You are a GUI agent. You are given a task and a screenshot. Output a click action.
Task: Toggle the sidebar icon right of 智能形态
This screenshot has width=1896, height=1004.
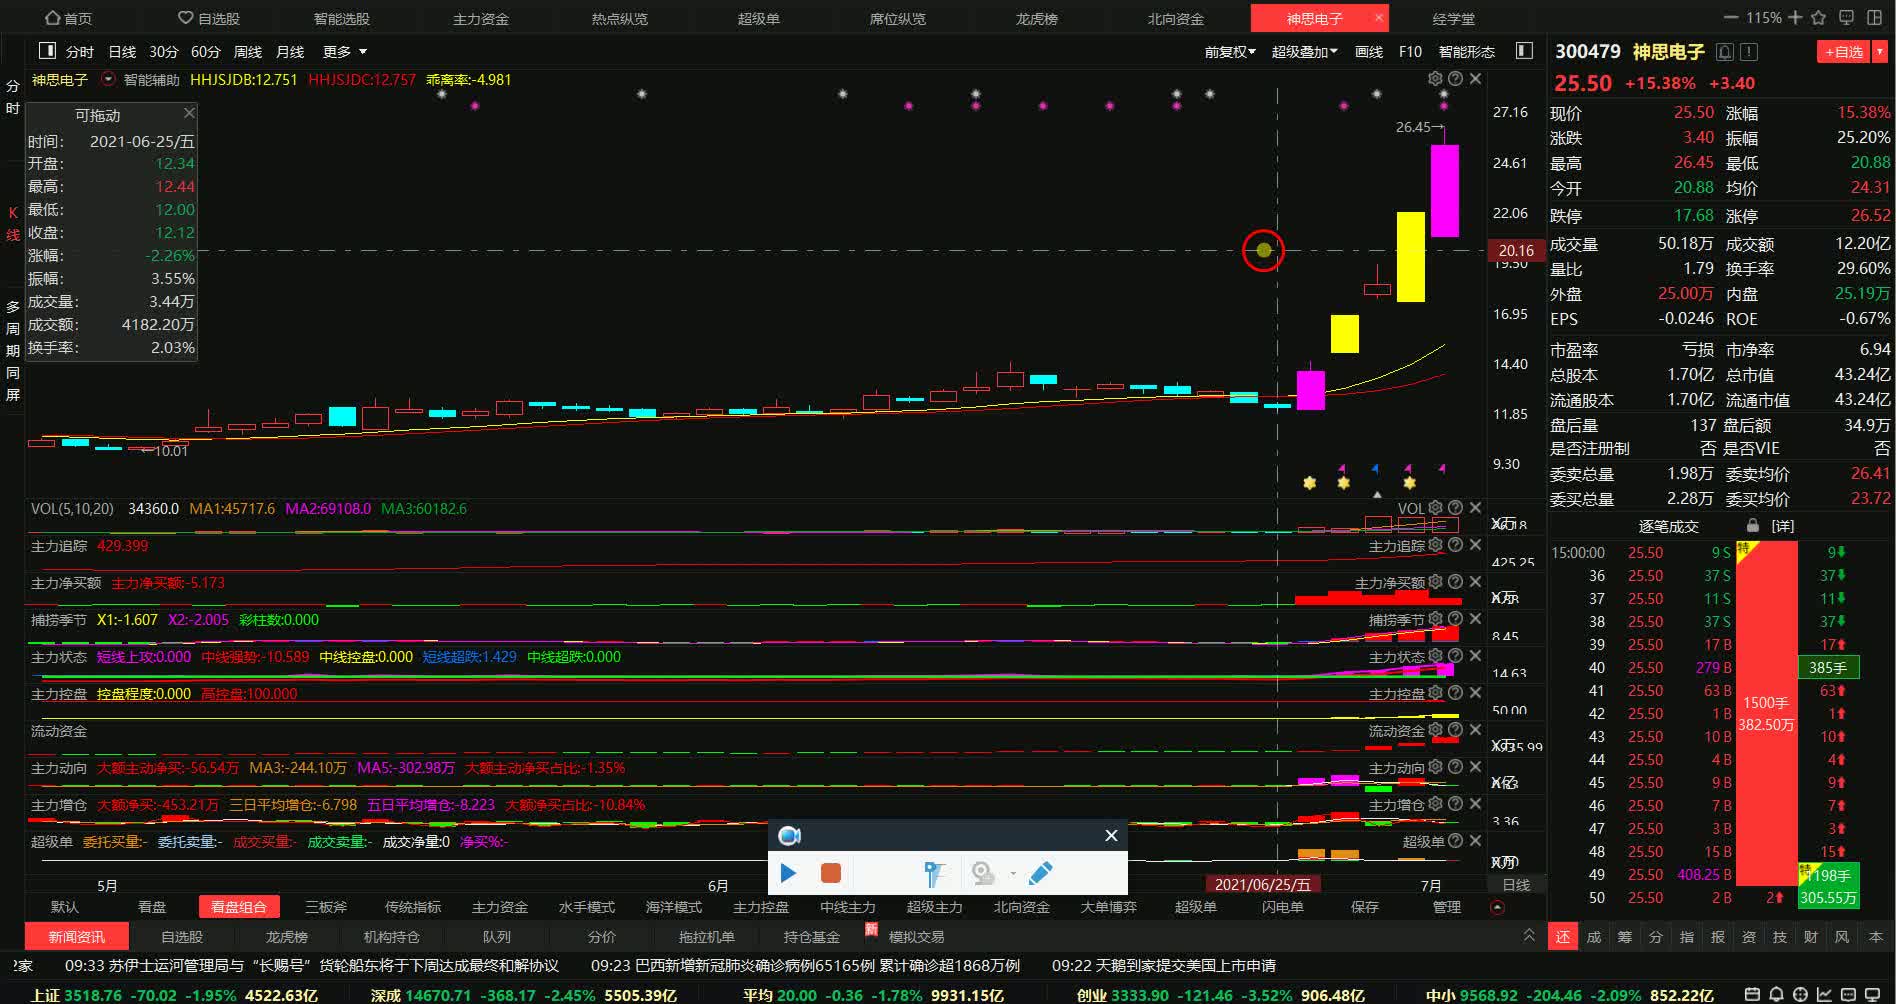click(1524, 51)
